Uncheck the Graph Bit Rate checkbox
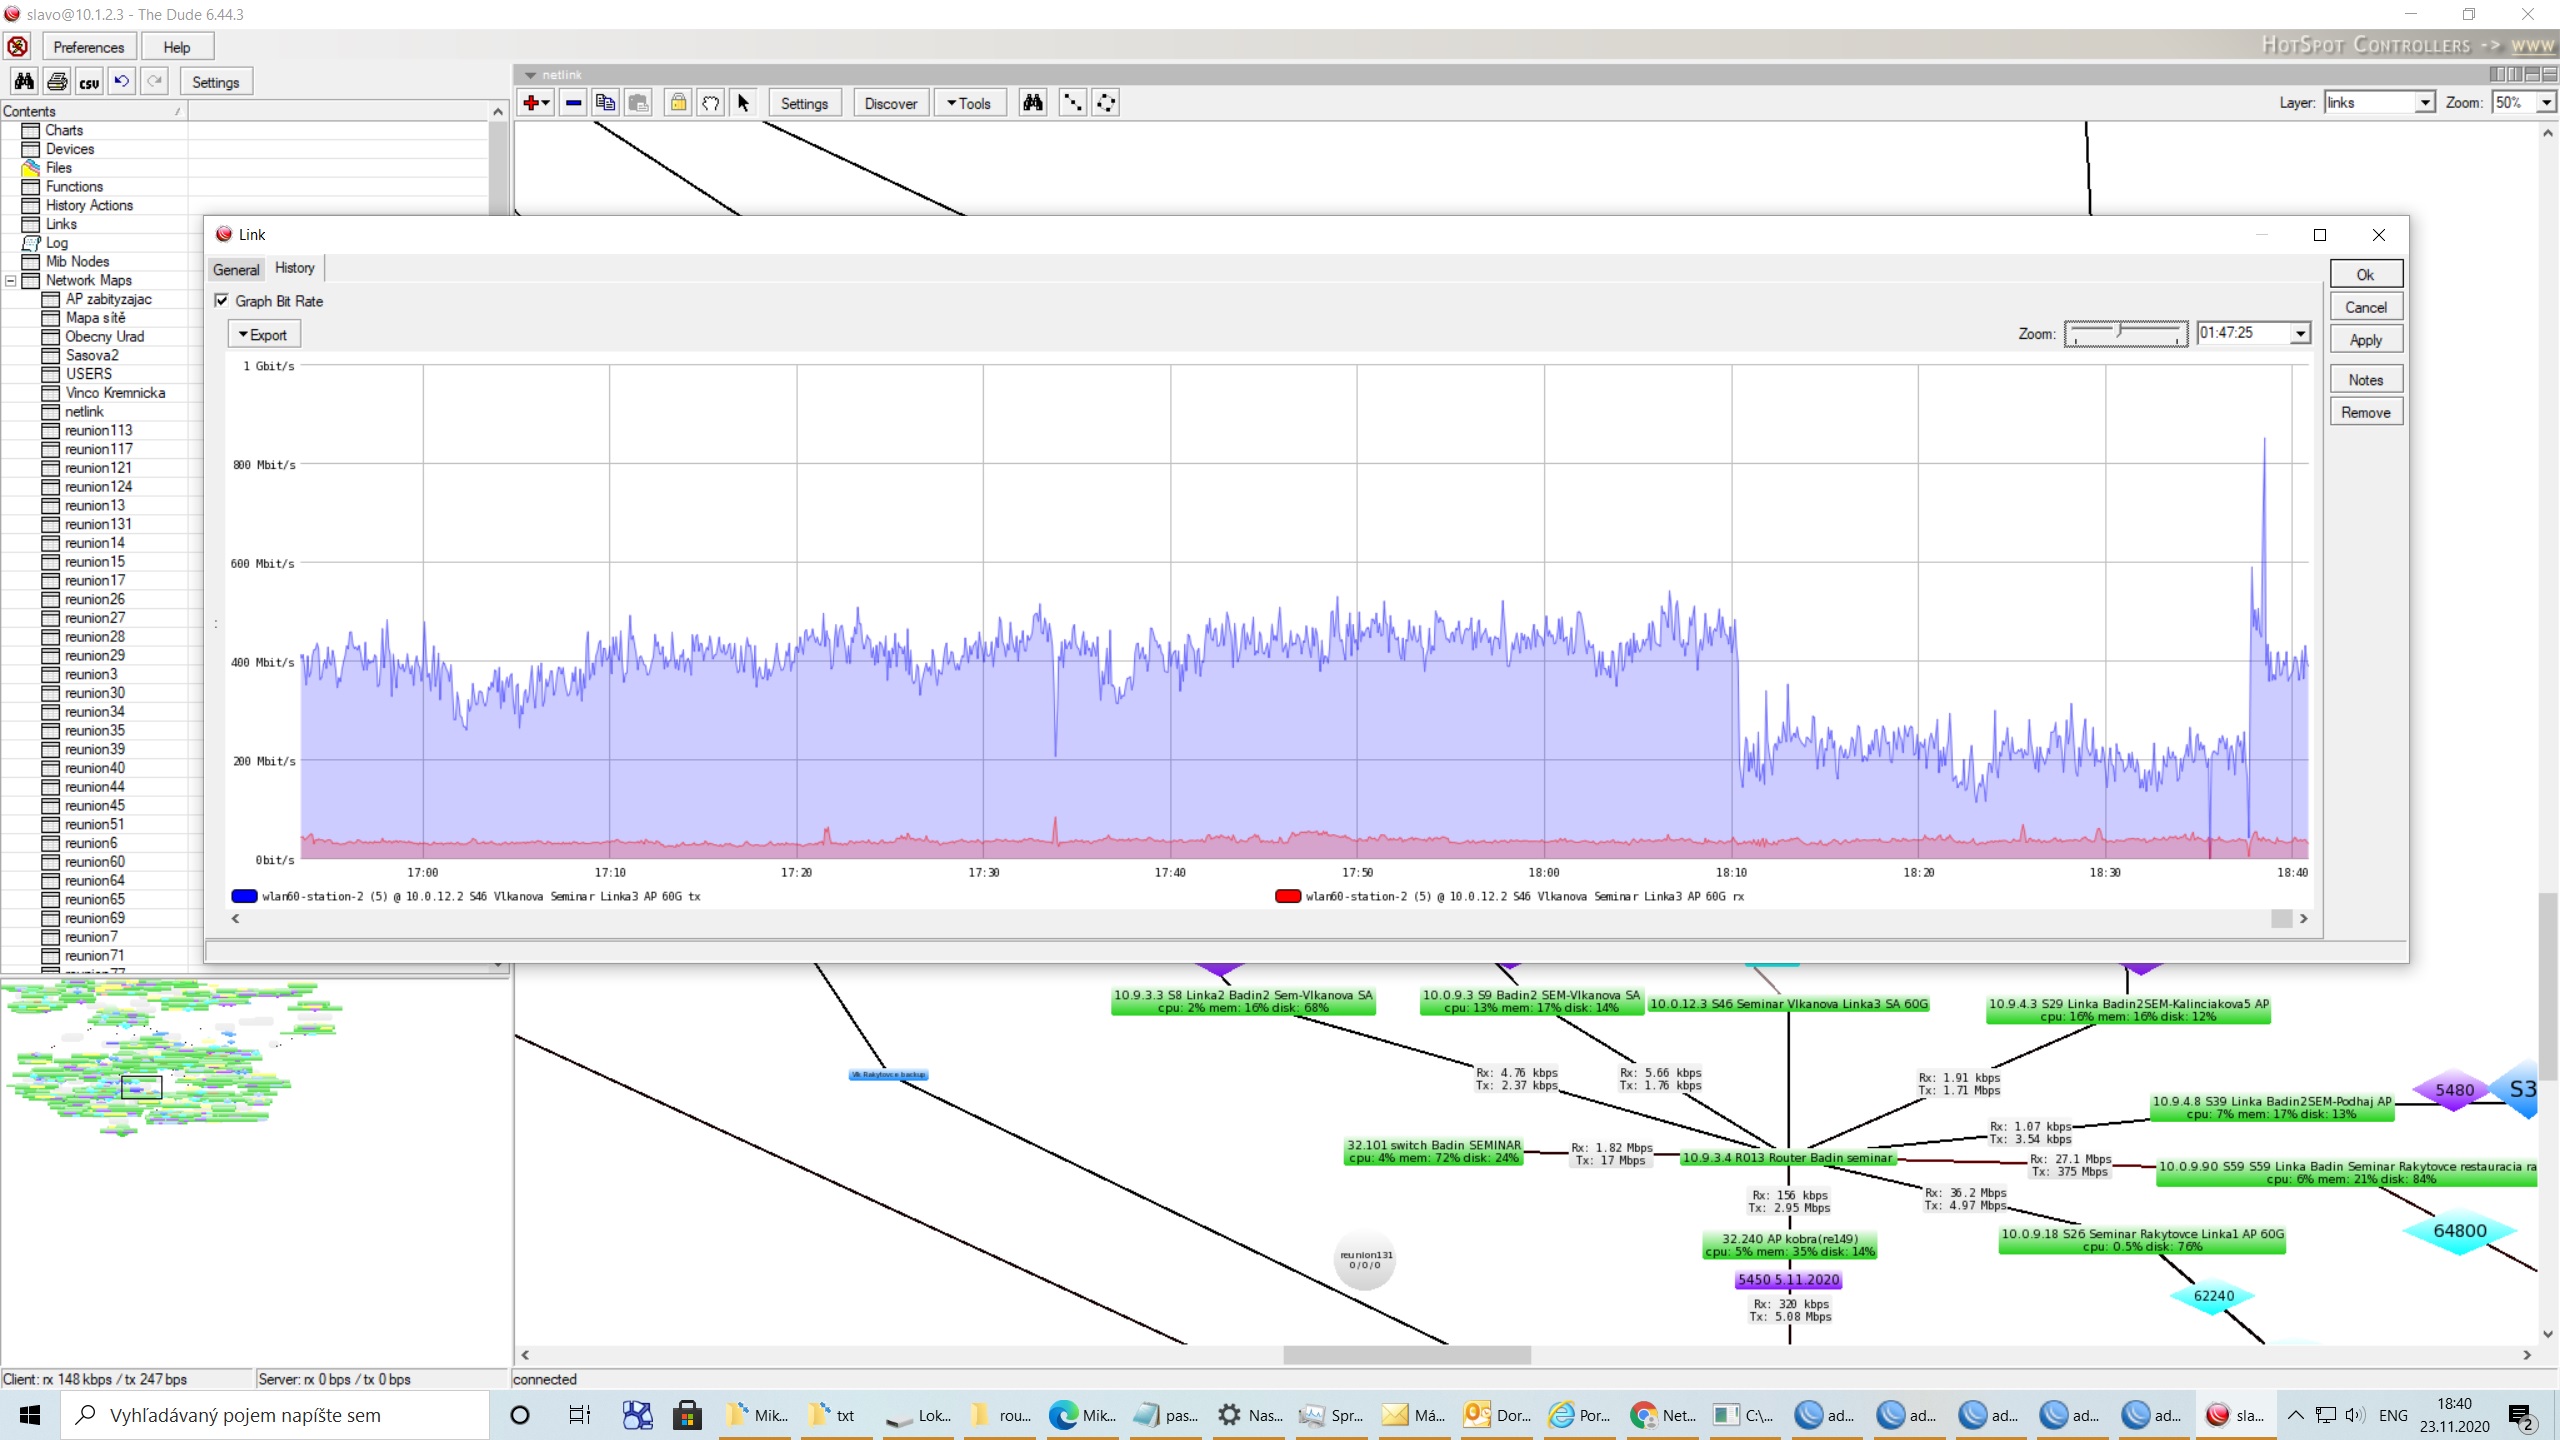2560x1440 pixels. tap(222, 300)
